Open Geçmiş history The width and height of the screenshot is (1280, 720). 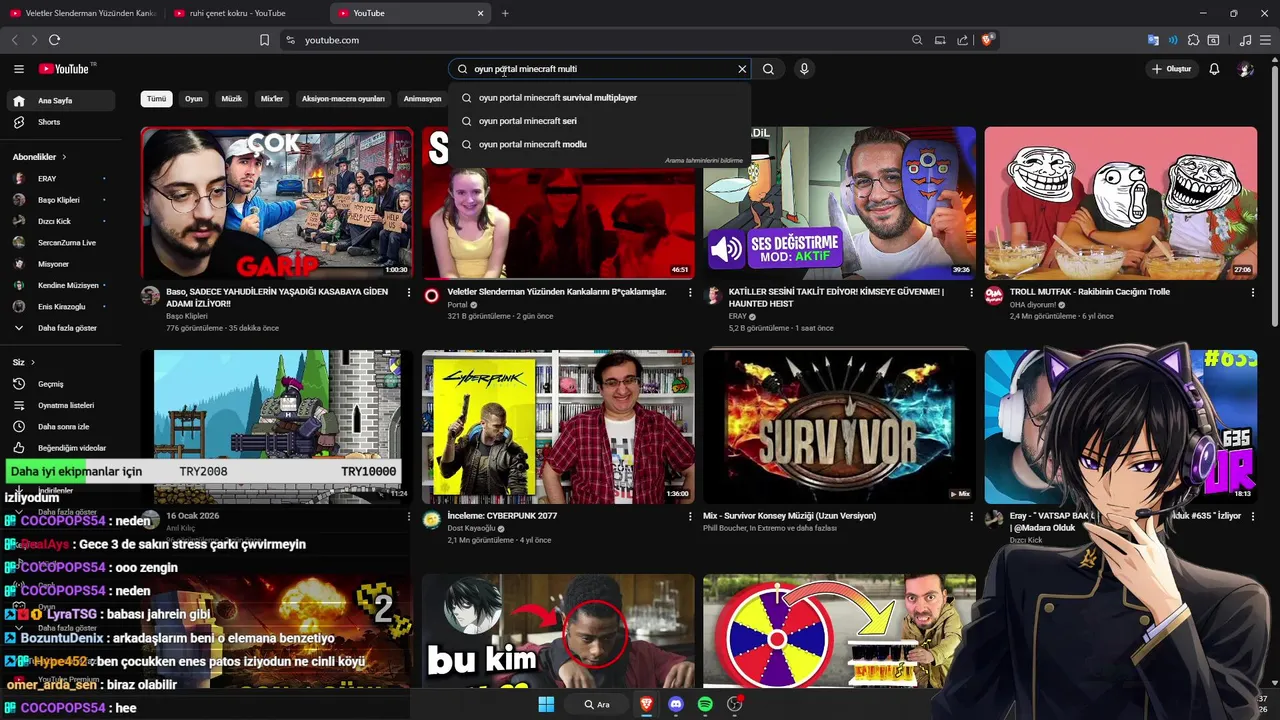pos(60,384)
